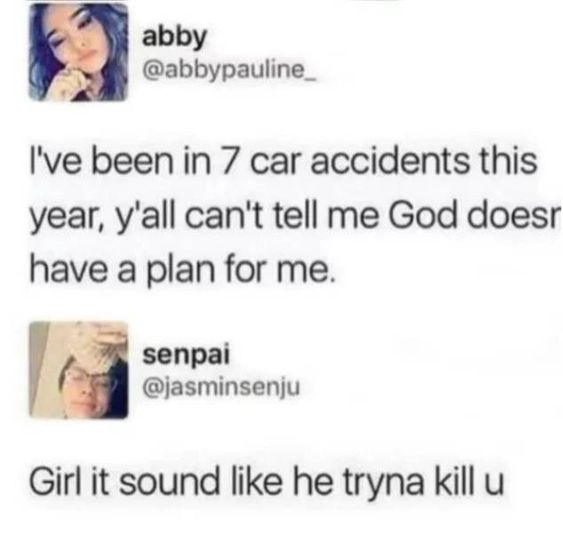Open abby's blue-haired profile picture
This screenshot has width=563, height=533.
(78, 52)
